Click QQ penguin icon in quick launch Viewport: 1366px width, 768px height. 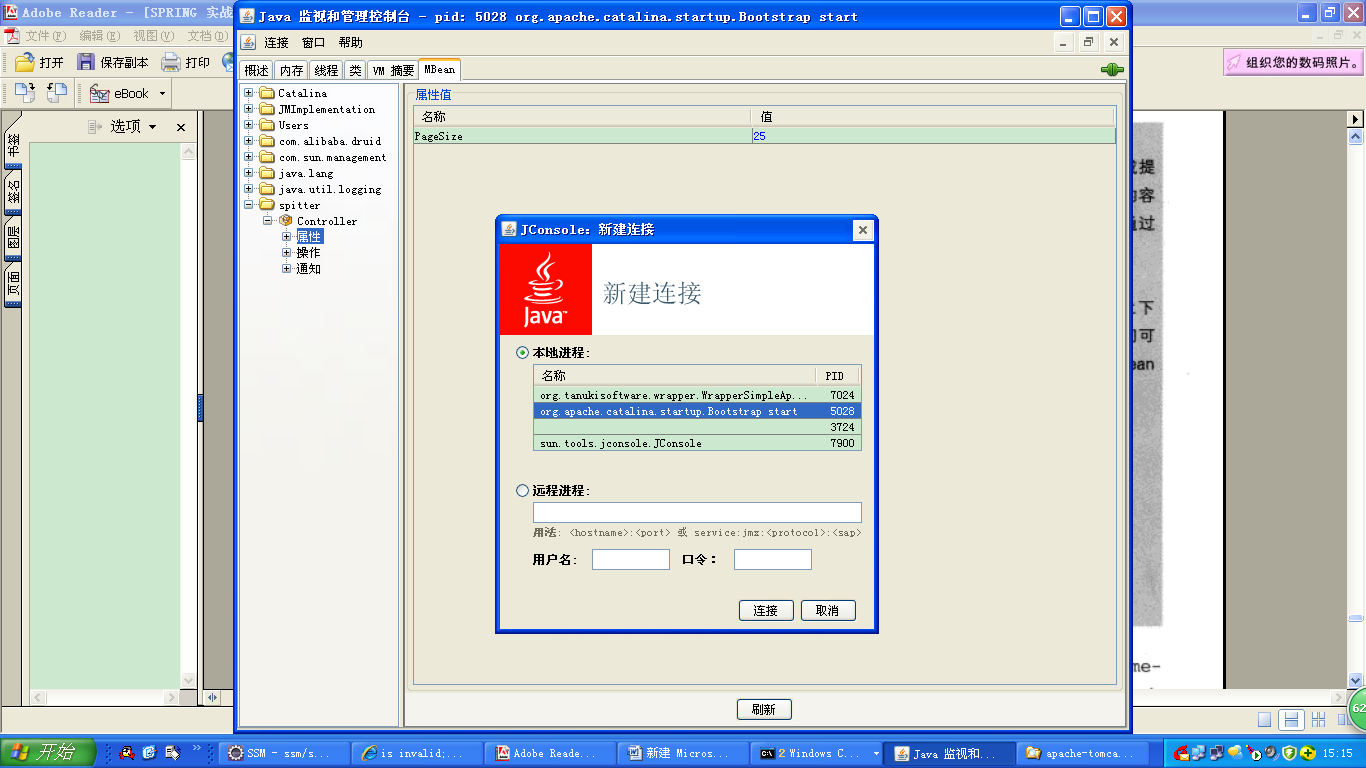click(x=127, y=752)
